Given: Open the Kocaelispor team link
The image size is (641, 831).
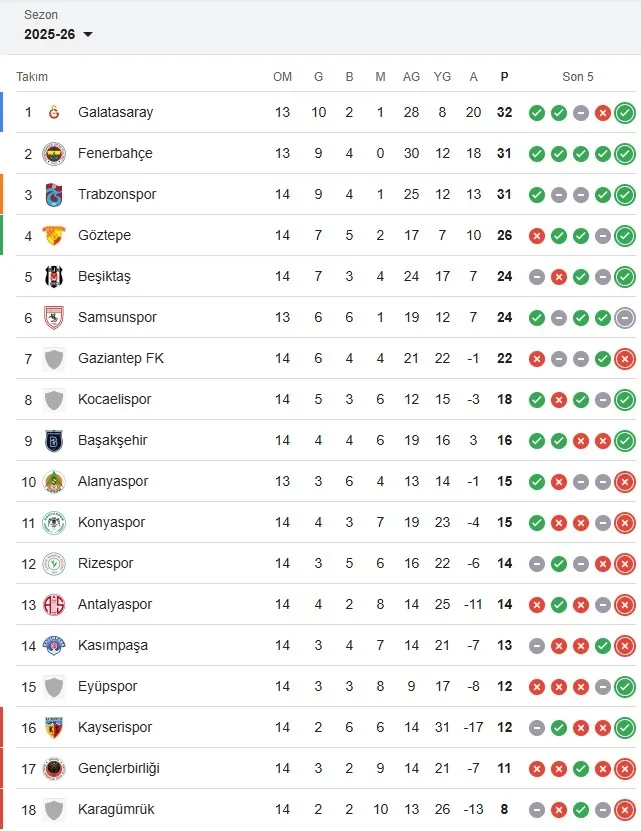Looking at the screenshot, I should click(x=115, y=399).
